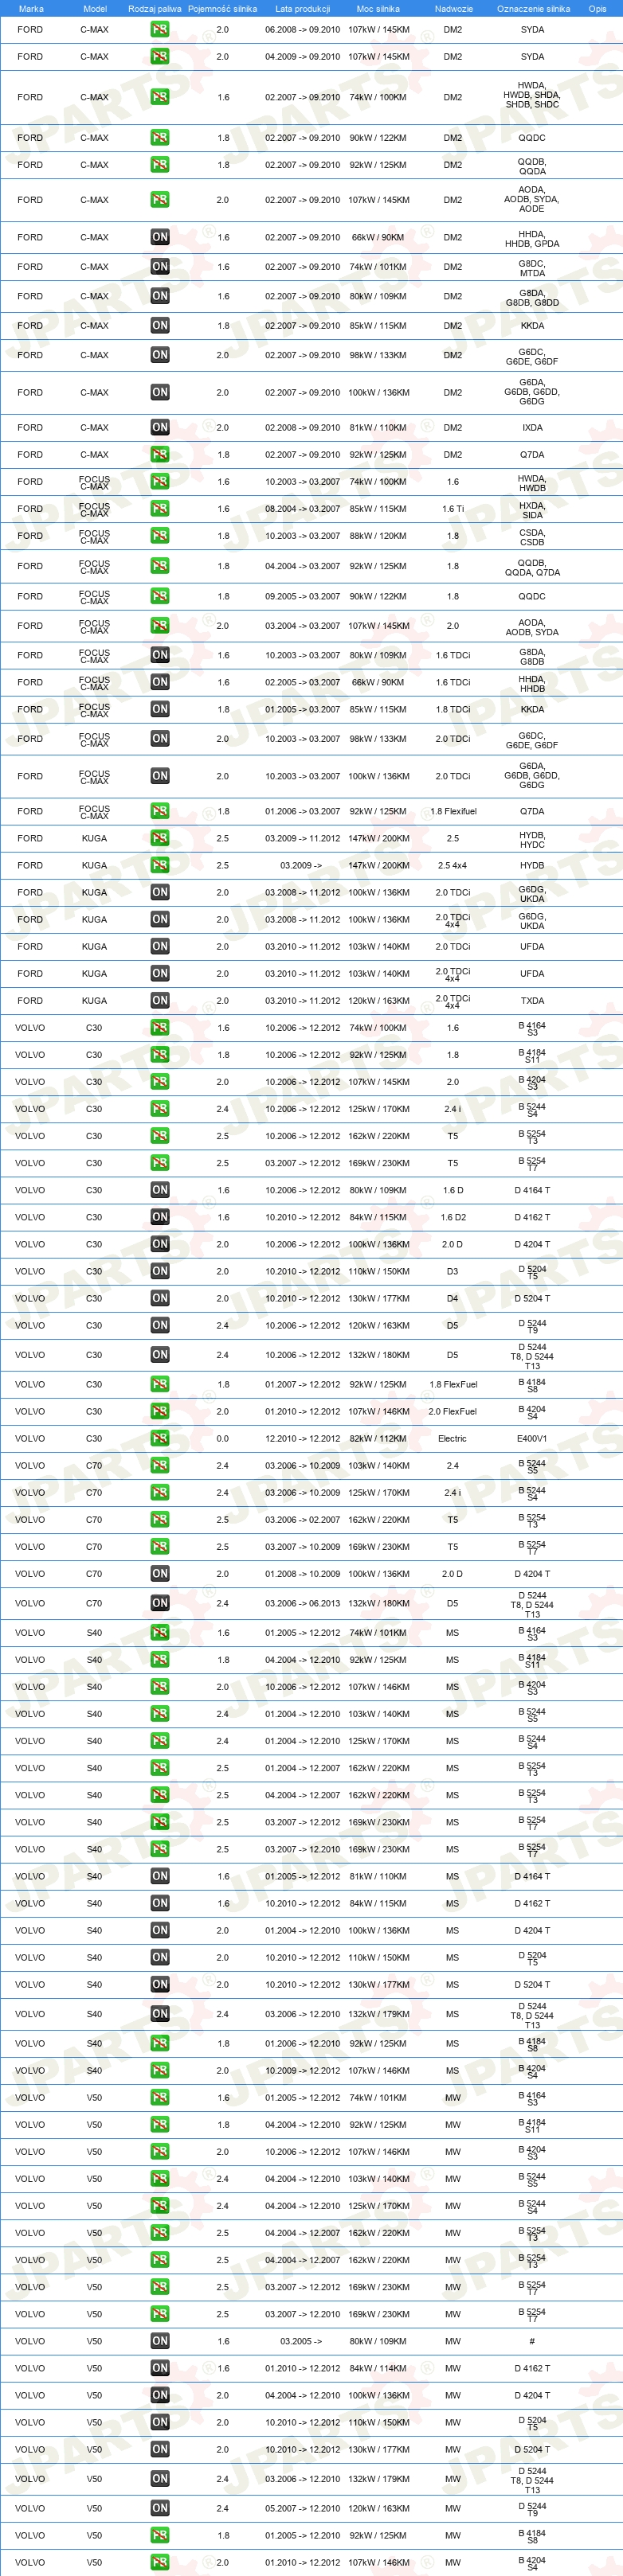The height and width of the screenshot is (2576, 623).
Task: Click the 03.2006 -> 02.2007 date cell
Action: coord(302,1519)
